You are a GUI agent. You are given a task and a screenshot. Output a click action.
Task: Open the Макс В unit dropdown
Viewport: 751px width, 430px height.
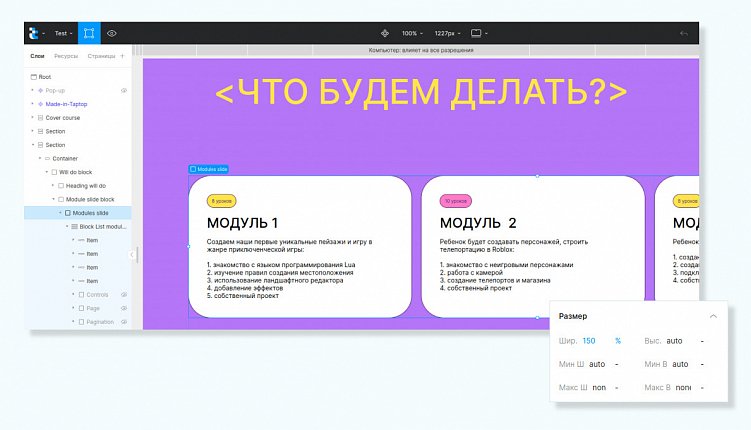(702, 387)
